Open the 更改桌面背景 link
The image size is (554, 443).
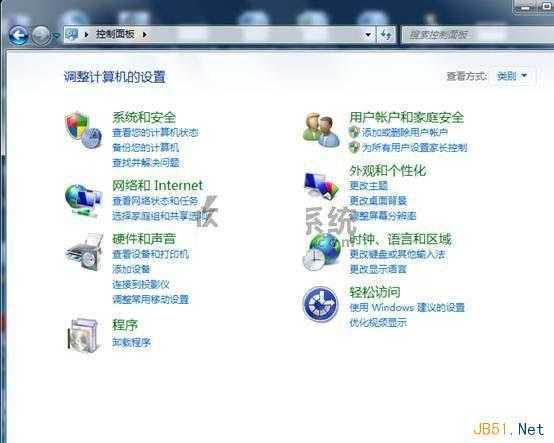pyautogui.click(x=378, y=201)
